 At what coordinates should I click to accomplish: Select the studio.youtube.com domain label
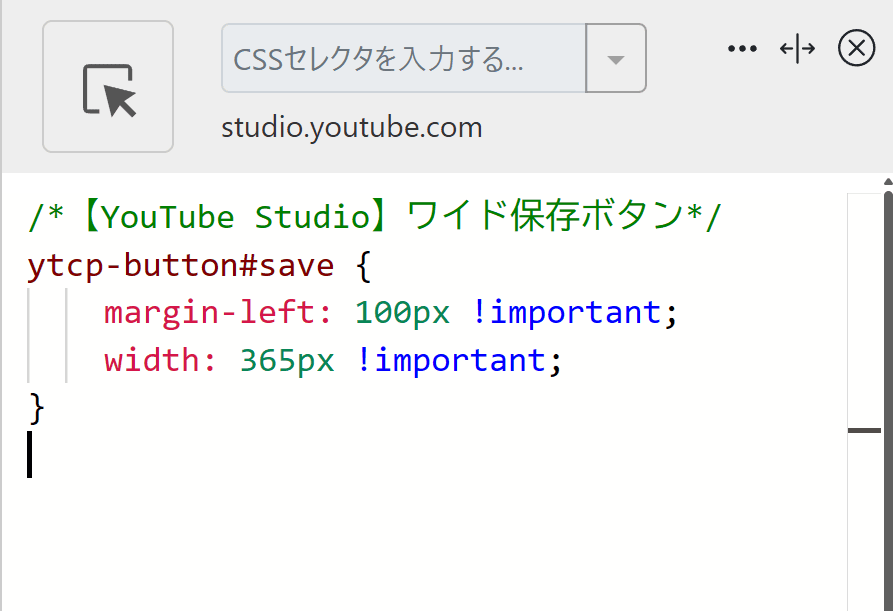click(352, 127)
